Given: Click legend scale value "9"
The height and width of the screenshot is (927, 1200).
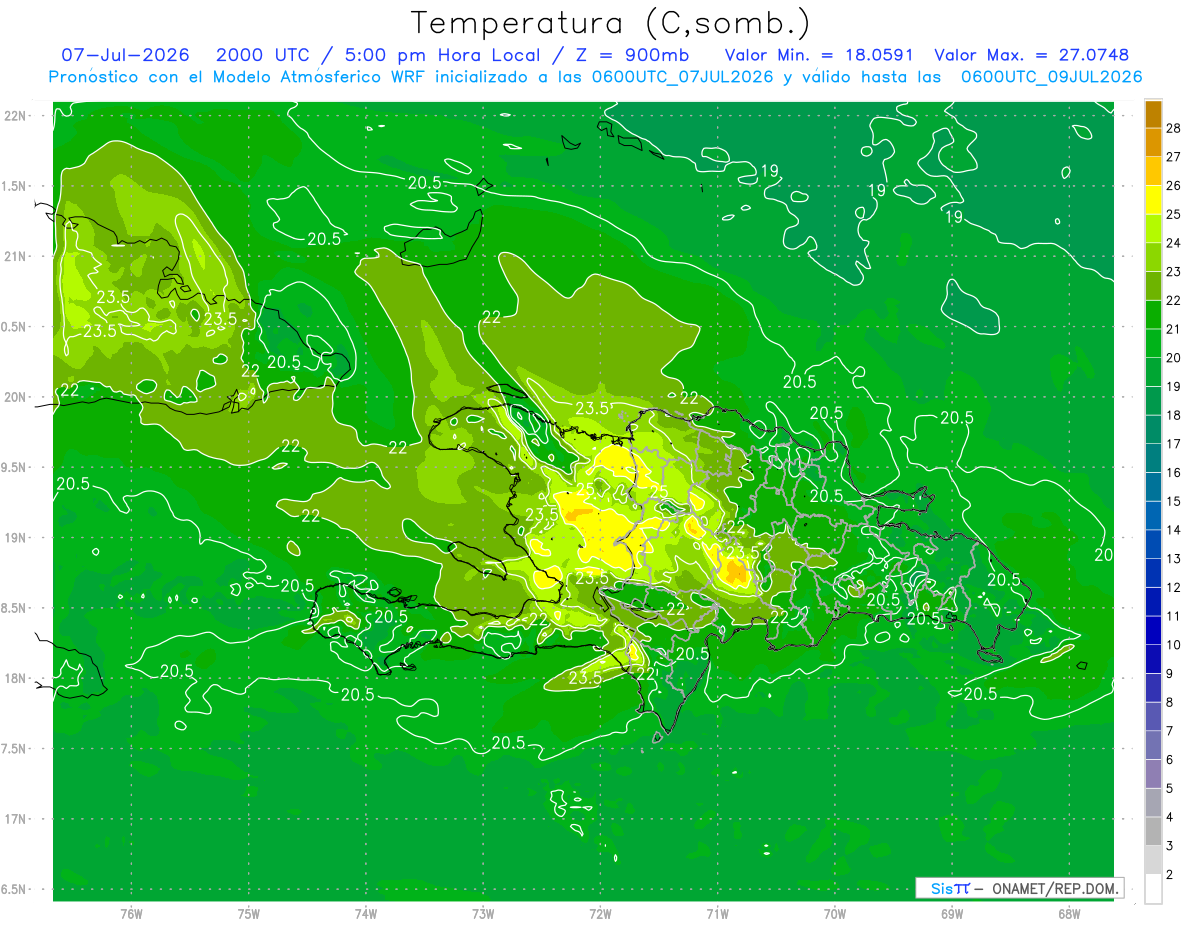Looking at the screenshot, I should coord(1171,674).
